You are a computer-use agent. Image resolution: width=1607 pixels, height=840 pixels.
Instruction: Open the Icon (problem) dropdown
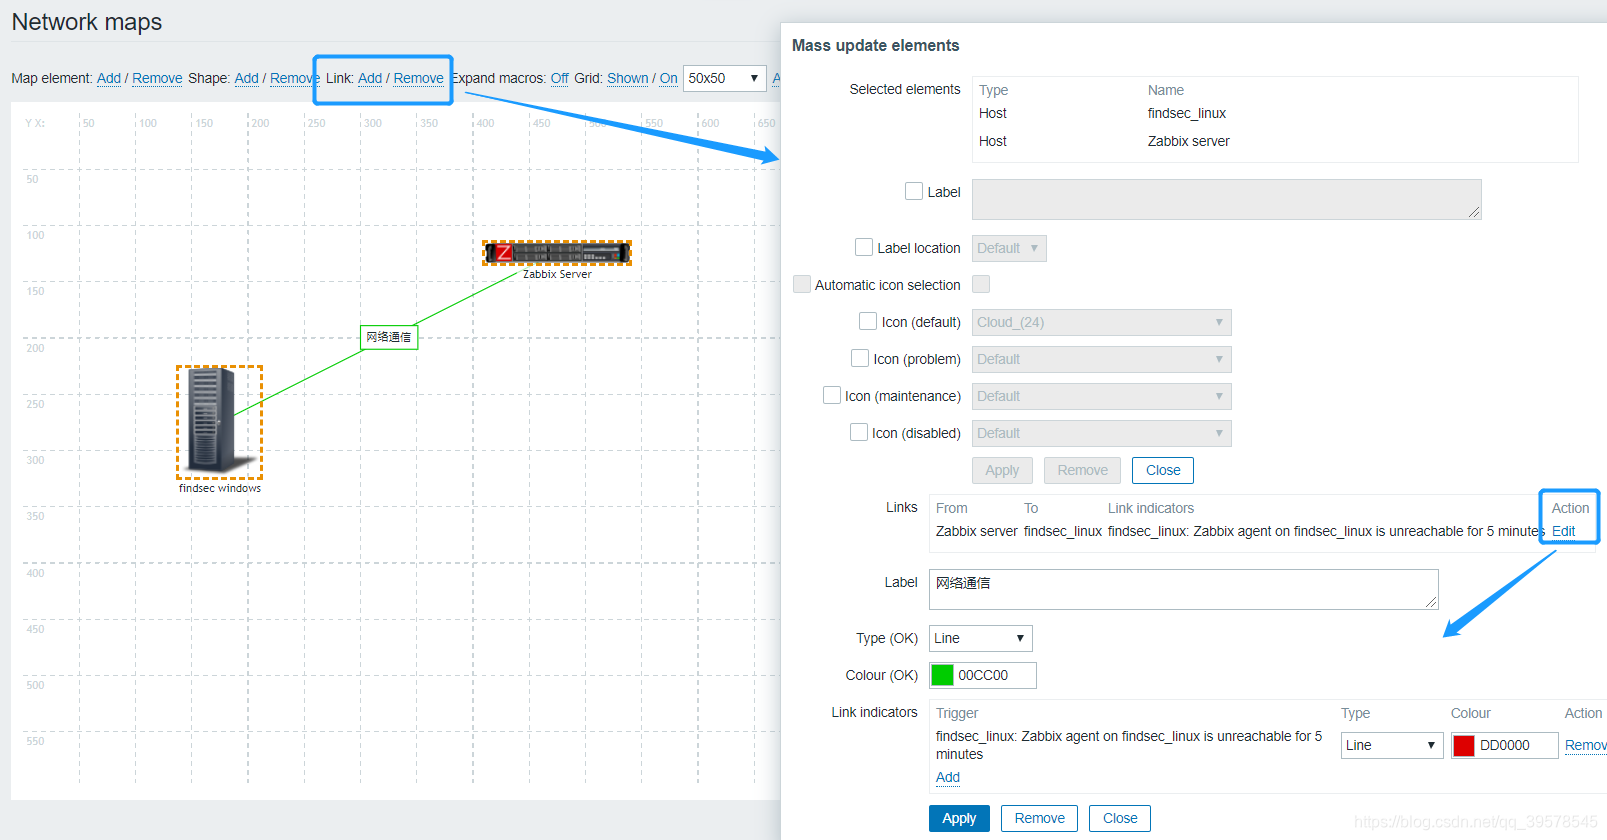(x=1101, y=359)
